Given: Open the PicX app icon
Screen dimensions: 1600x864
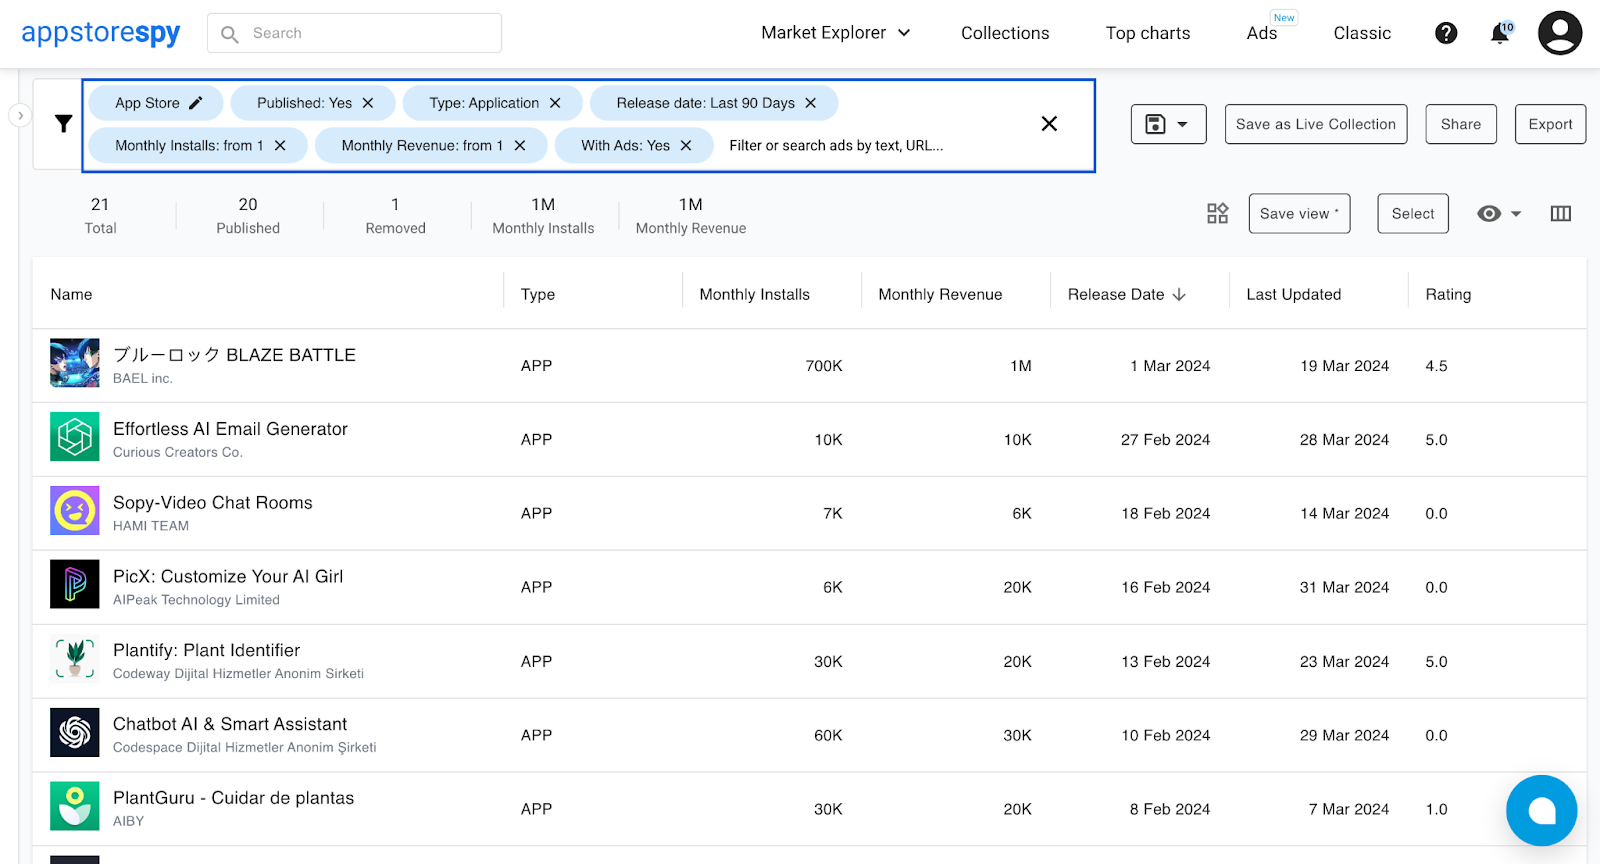Looking at the screenshot, I should pyautogui.click(x=75, y=585).
